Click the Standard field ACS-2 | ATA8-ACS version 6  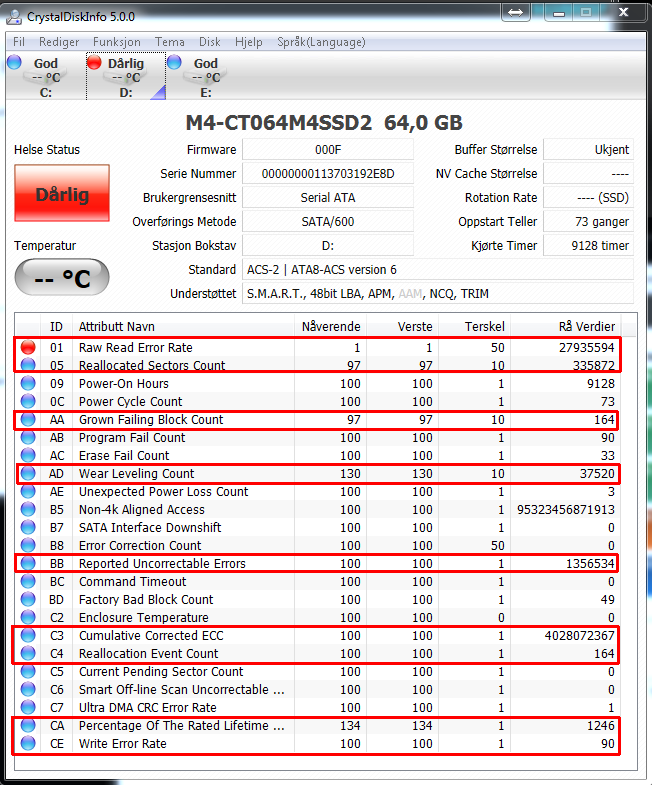point(438,270)
